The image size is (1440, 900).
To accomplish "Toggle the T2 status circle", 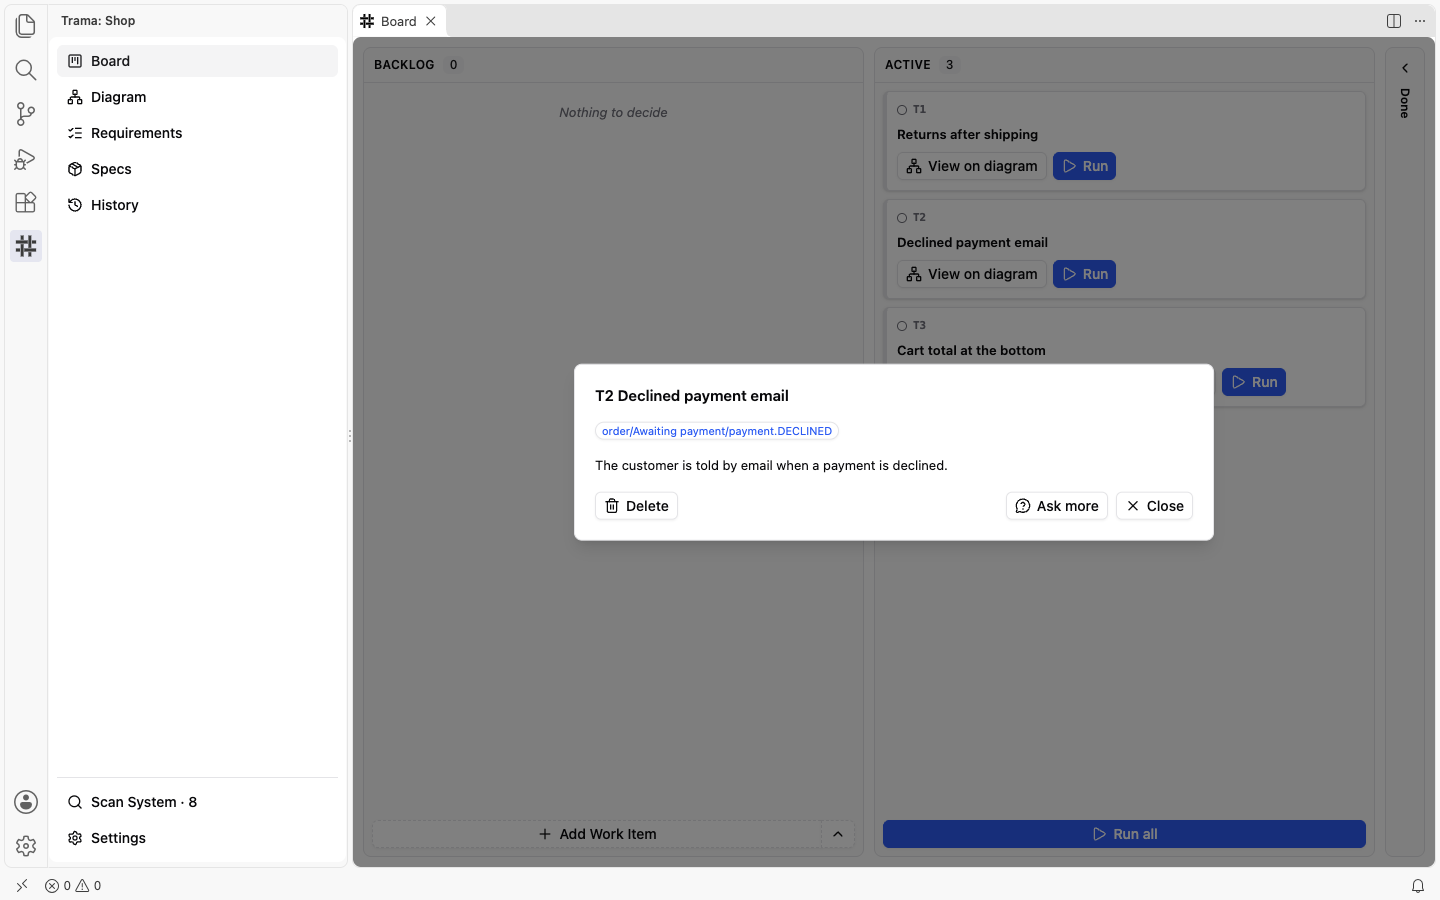I will (902, 218).
